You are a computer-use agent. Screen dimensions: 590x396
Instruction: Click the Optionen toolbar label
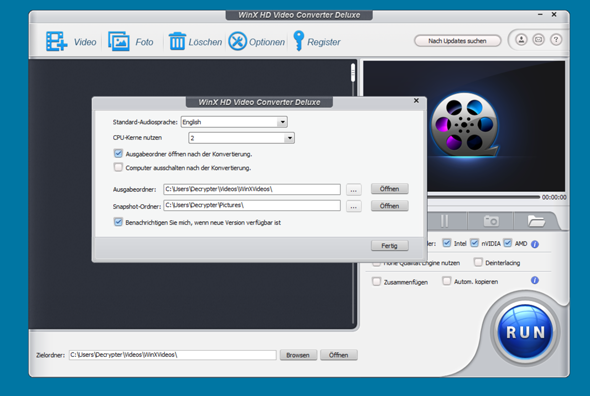(267, 42)
